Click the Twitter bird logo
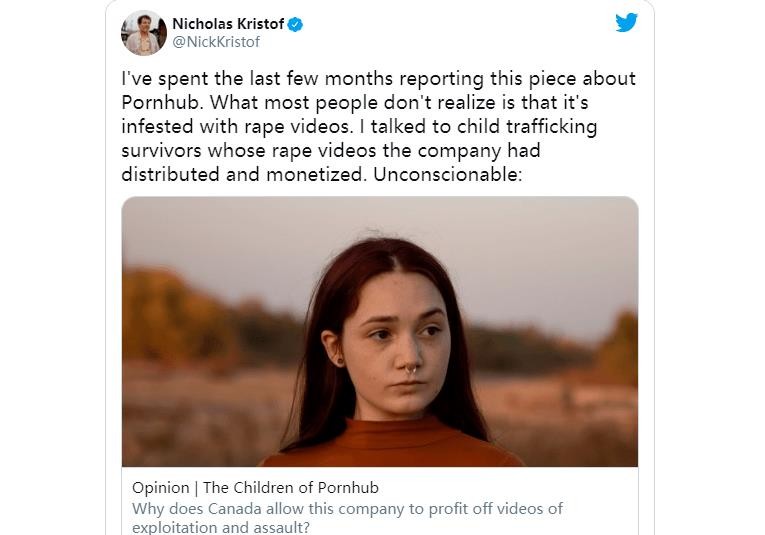 tap(627, 22)
